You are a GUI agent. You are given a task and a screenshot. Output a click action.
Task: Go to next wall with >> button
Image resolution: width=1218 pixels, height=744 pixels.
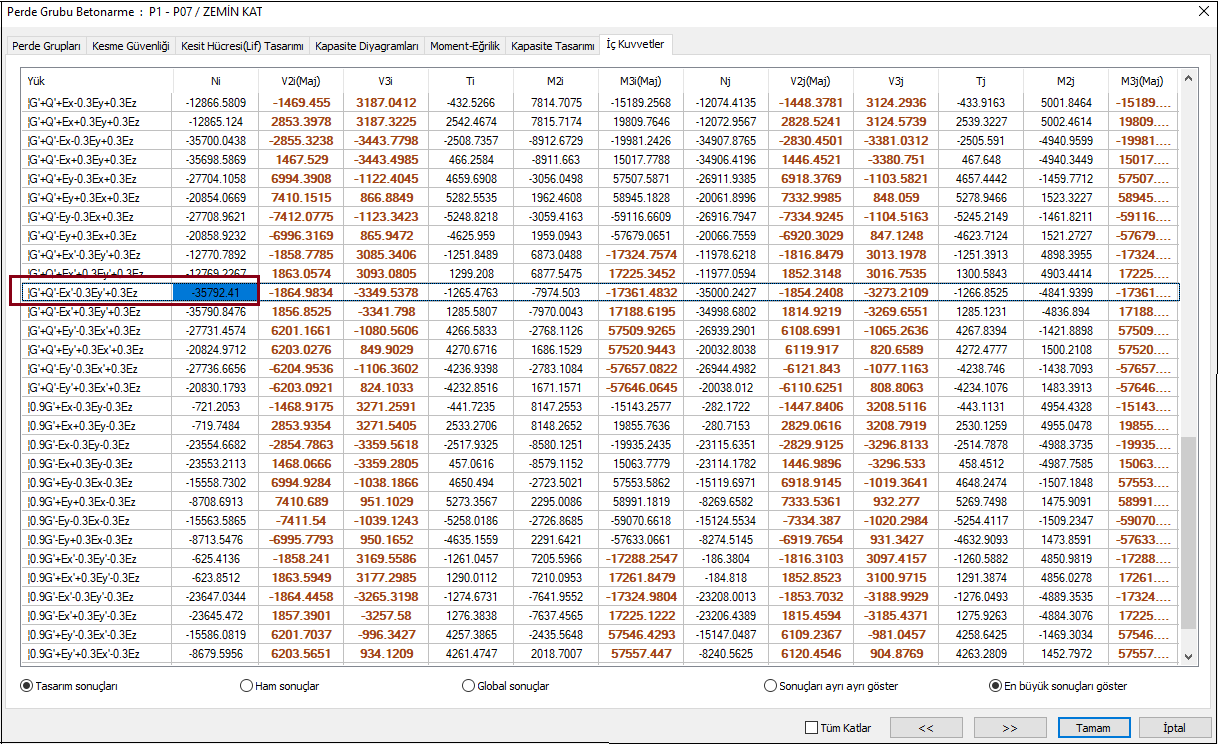1009,727
